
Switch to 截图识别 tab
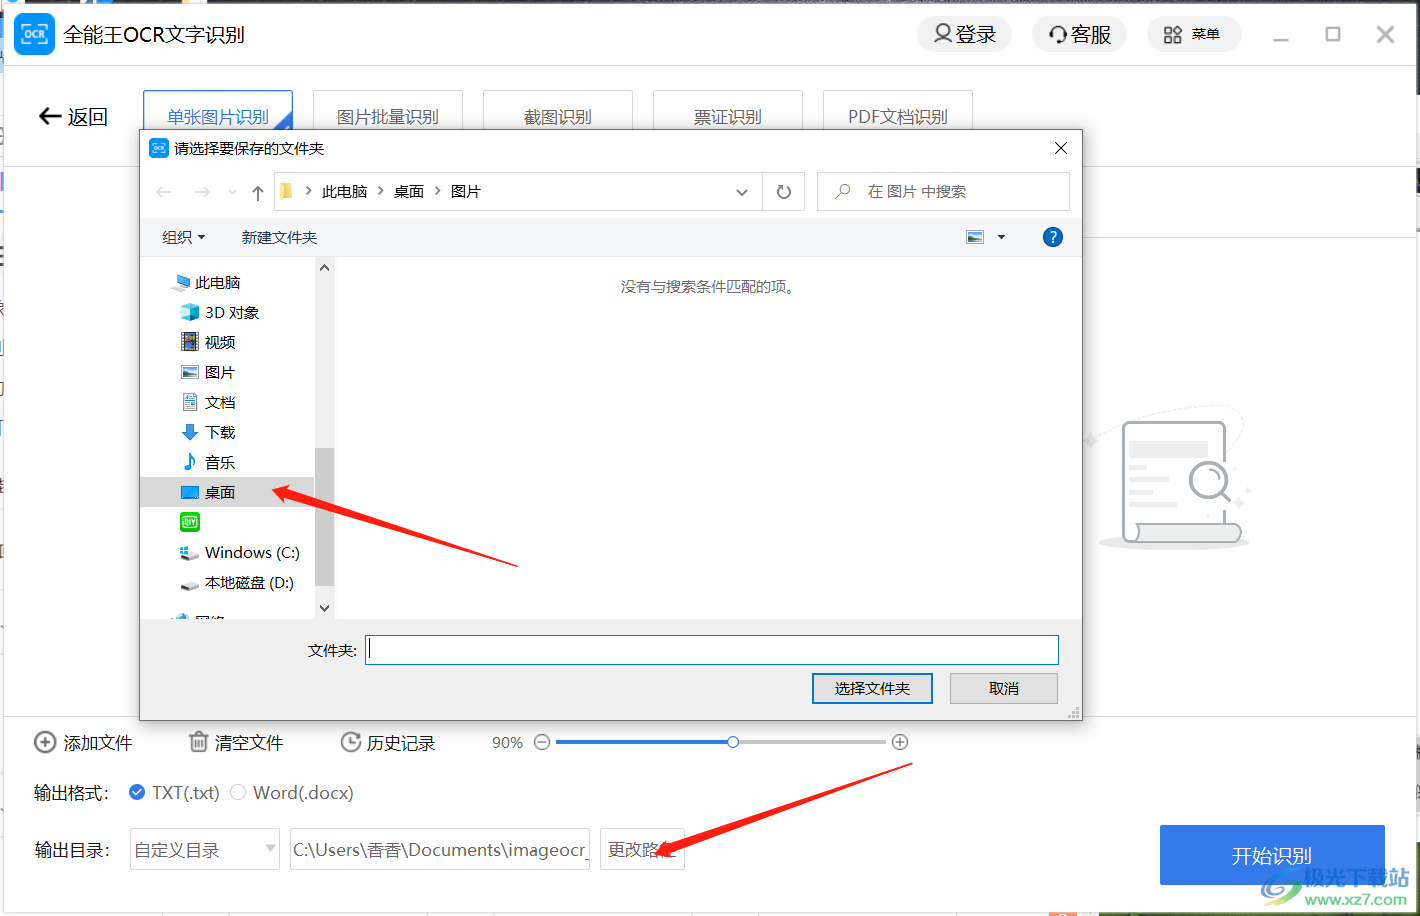558,117
